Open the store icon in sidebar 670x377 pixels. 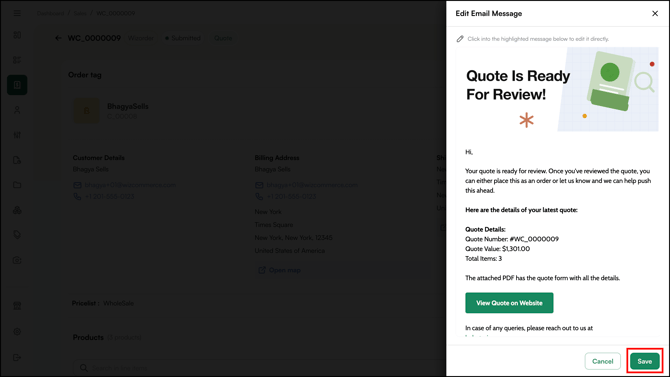(17, 306)
